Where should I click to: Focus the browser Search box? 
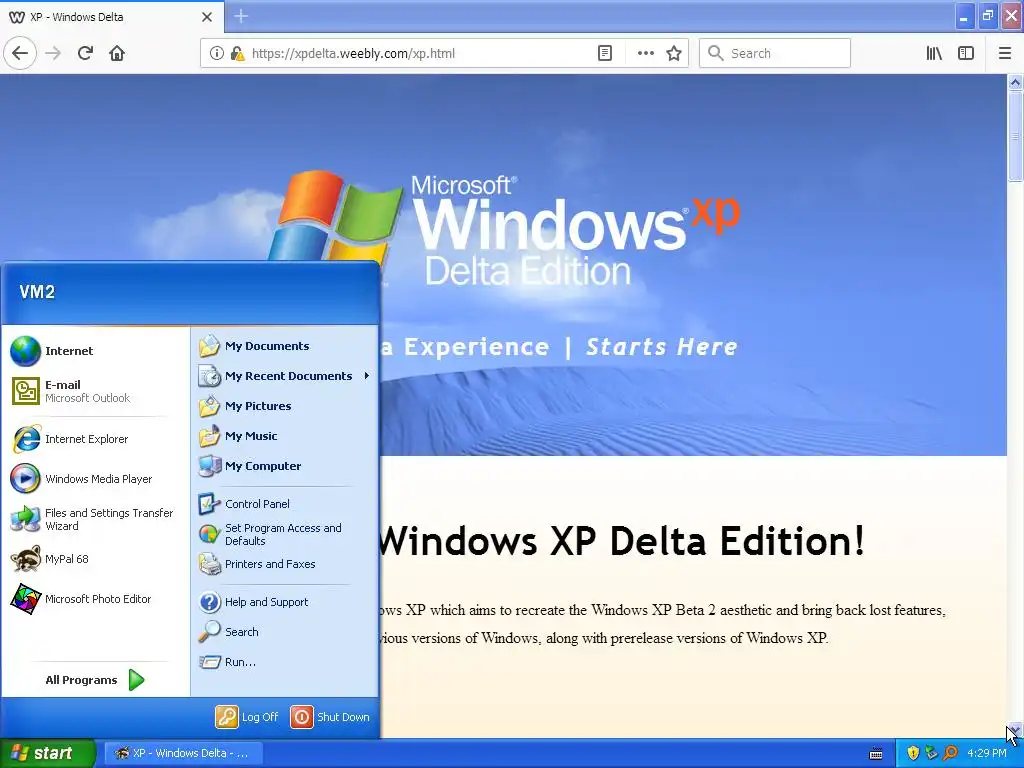coord(775,53)
